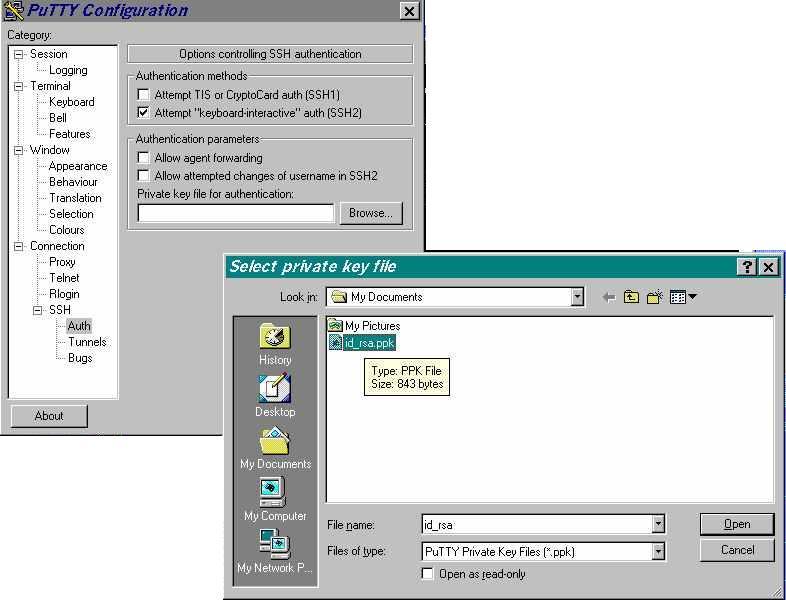Enable Allow agent forwarding
Viewport: 786px width, 600px height.
[144, 158]
